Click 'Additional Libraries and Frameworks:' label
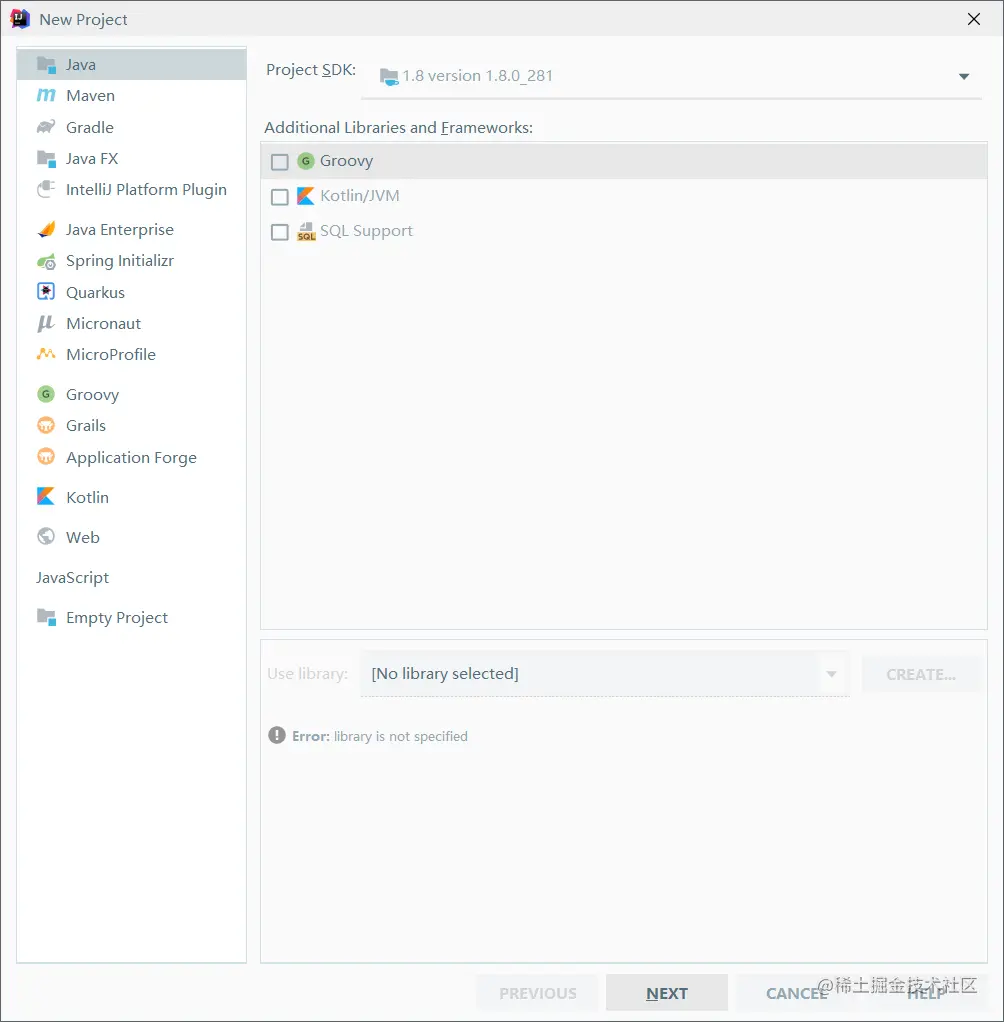Screen dimensions: 1004x1022 point(398,127)
